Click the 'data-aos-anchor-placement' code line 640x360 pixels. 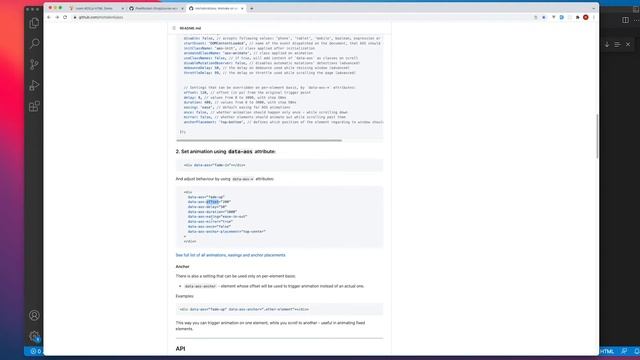(227, 231)
